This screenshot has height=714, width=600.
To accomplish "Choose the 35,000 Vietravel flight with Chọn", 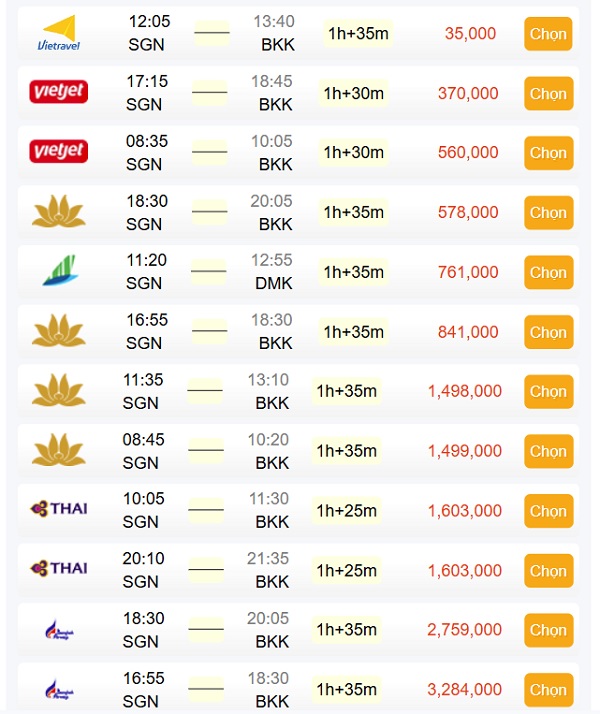I will pyautogui.click(x=548, y=34).
